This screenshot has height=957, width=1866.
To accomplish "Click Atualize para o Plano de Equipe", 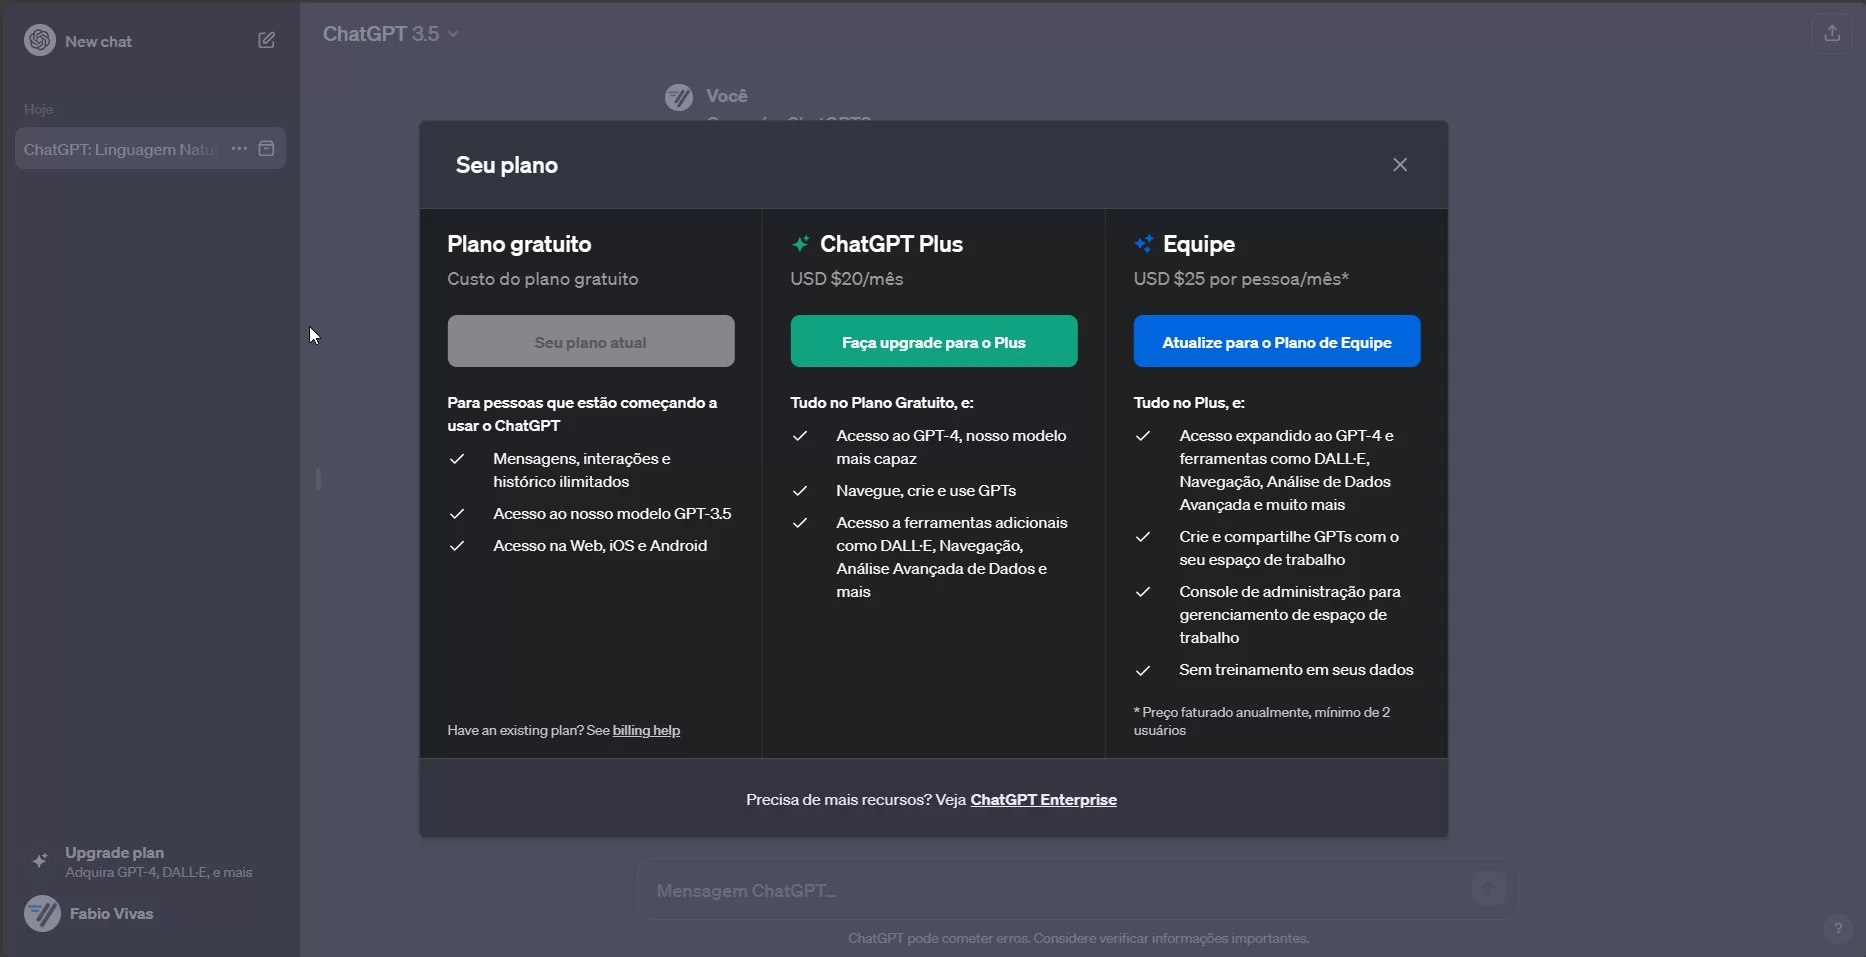I will pyautogui.click(x=1277, y=341).
